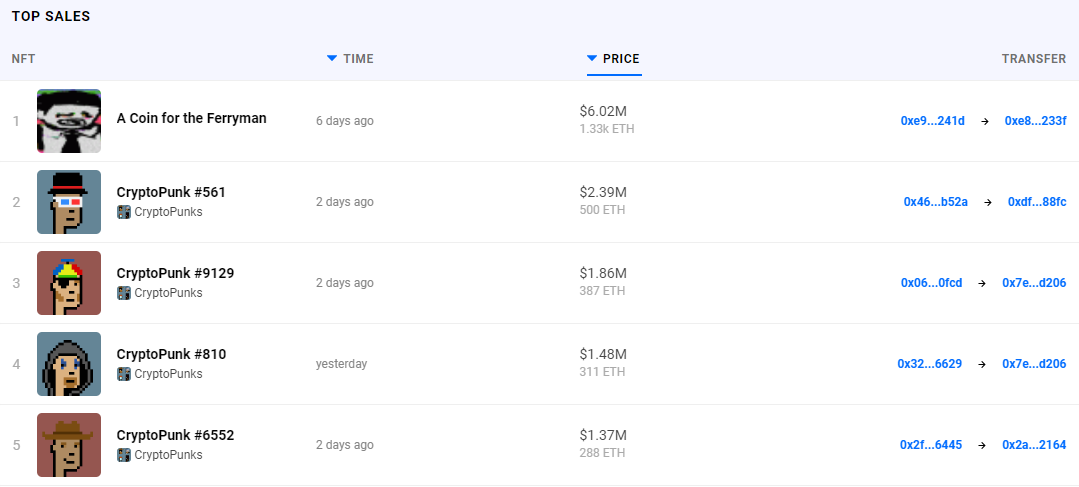Open CryptoPunk #810 title link
Screen dimensions: 1079x487
[x=171, y=354]
